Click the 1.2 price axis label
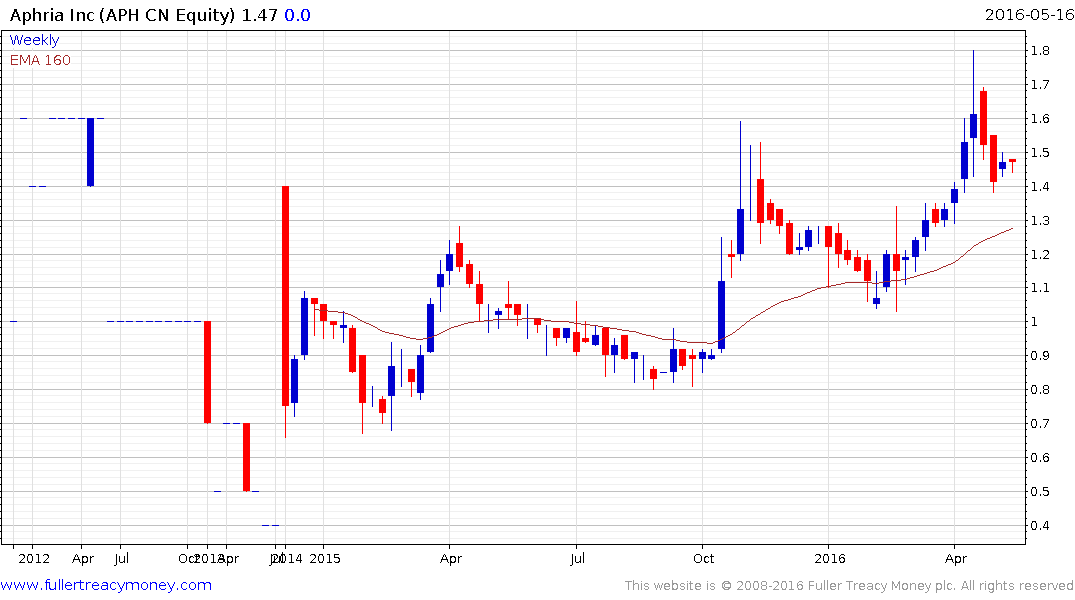This screenshot has height=600, width=1075. 1040,254
